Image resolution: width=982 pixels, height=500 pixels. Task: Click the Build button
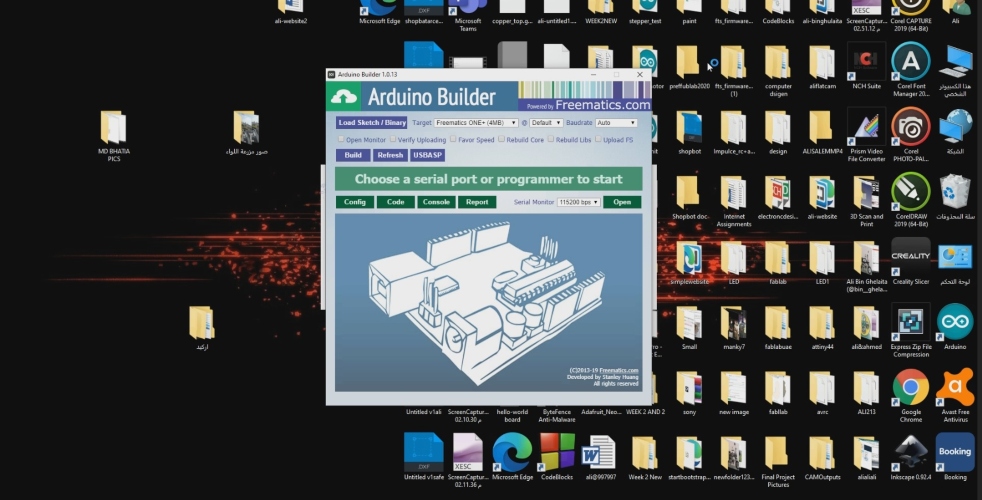click(x=353, y=155)
